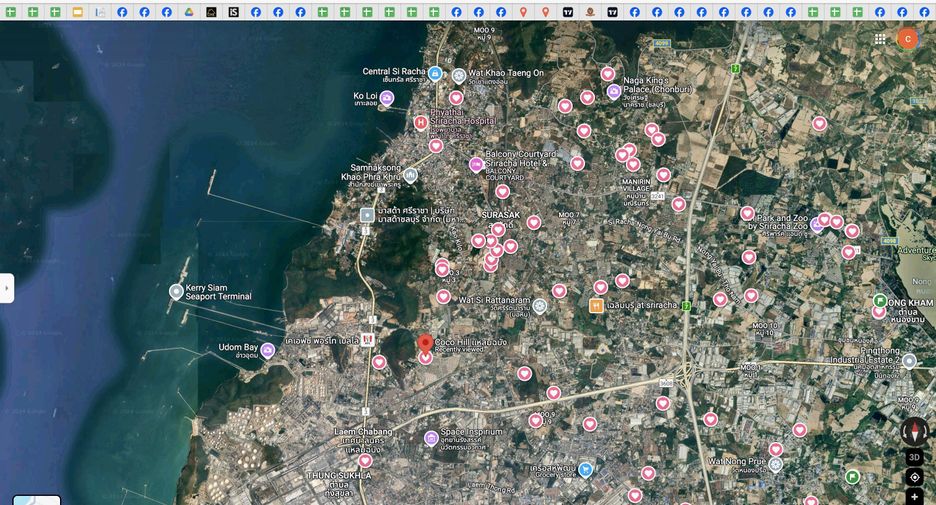Toggle the 3D view button
The width and height of the screenshot is (936, 505).
click(x=915, y=457)
